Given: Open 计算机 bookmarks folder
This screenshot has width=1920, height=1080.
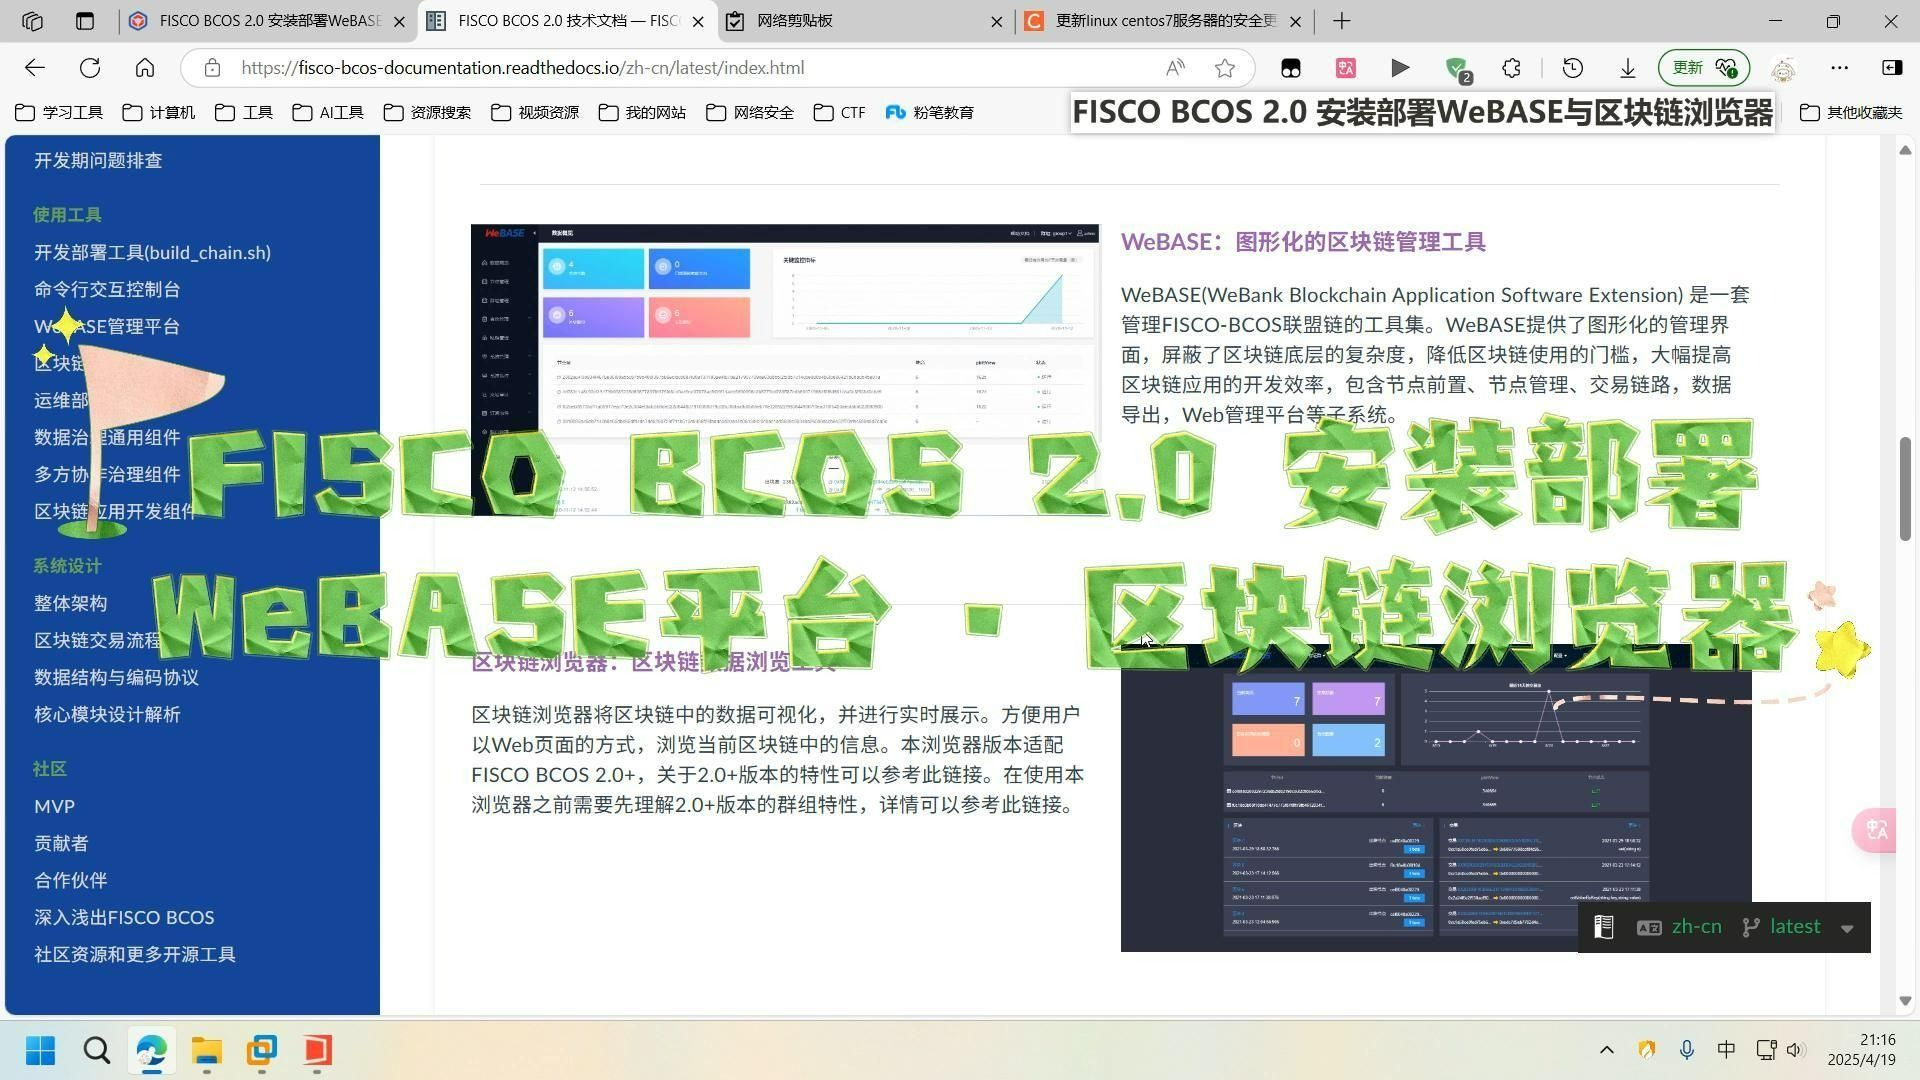Looking at the screenshot, I should tap(159, 113).
